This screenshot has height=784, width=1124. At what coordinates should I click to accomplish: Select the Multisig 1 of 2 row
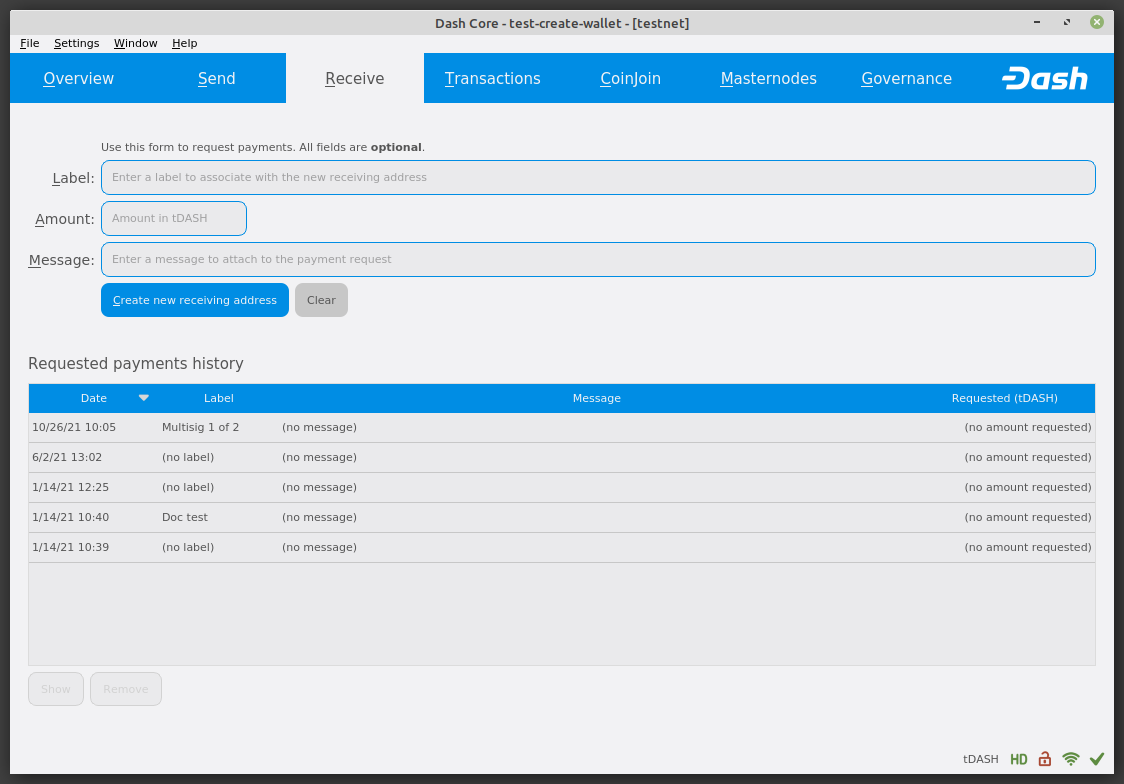coord(200,427)
